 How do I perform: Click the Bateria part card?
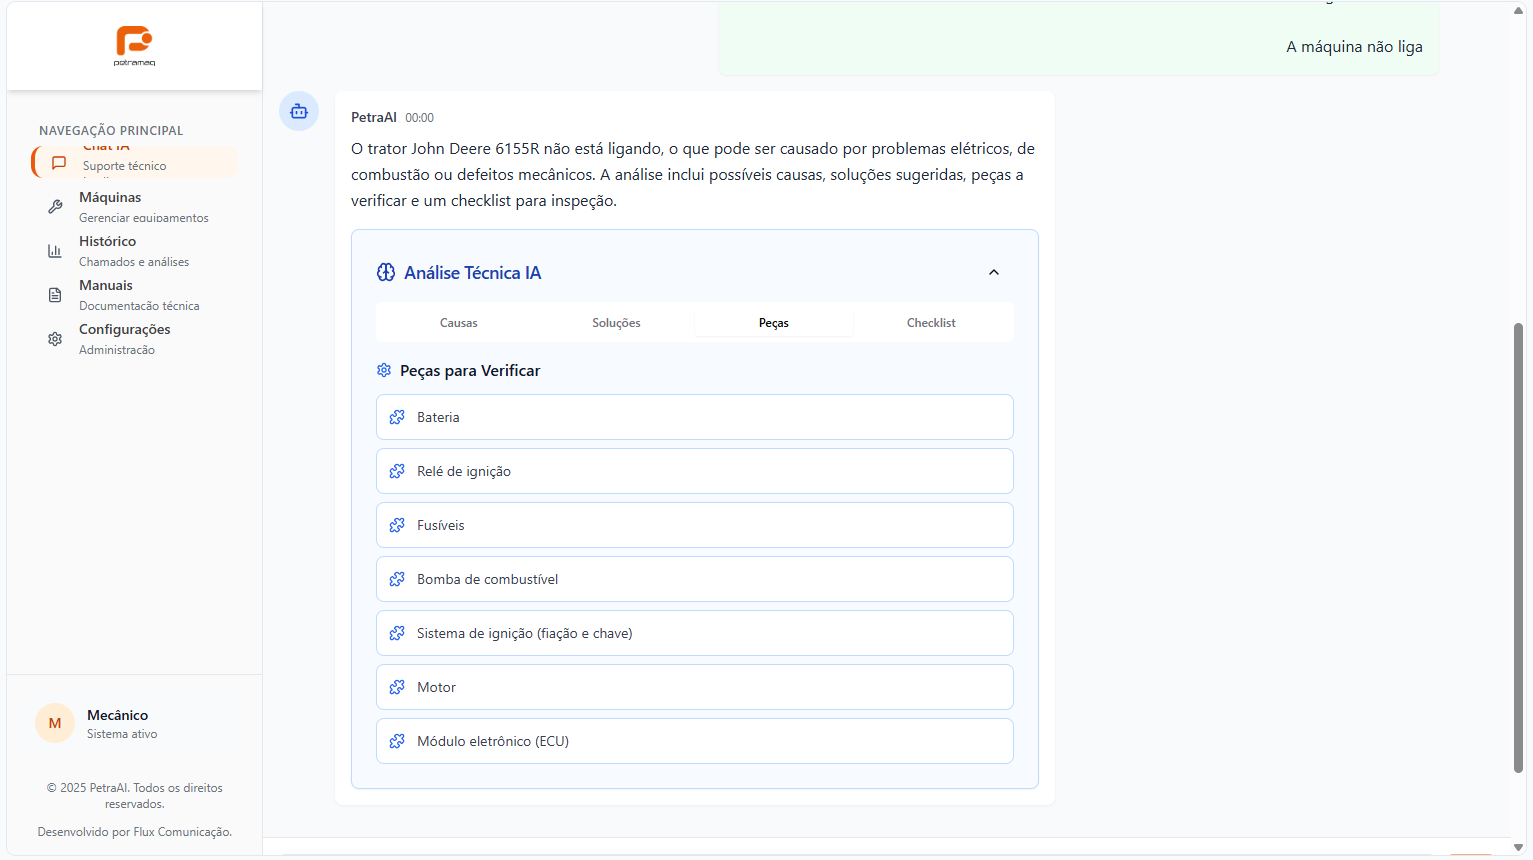click(695, 417)
